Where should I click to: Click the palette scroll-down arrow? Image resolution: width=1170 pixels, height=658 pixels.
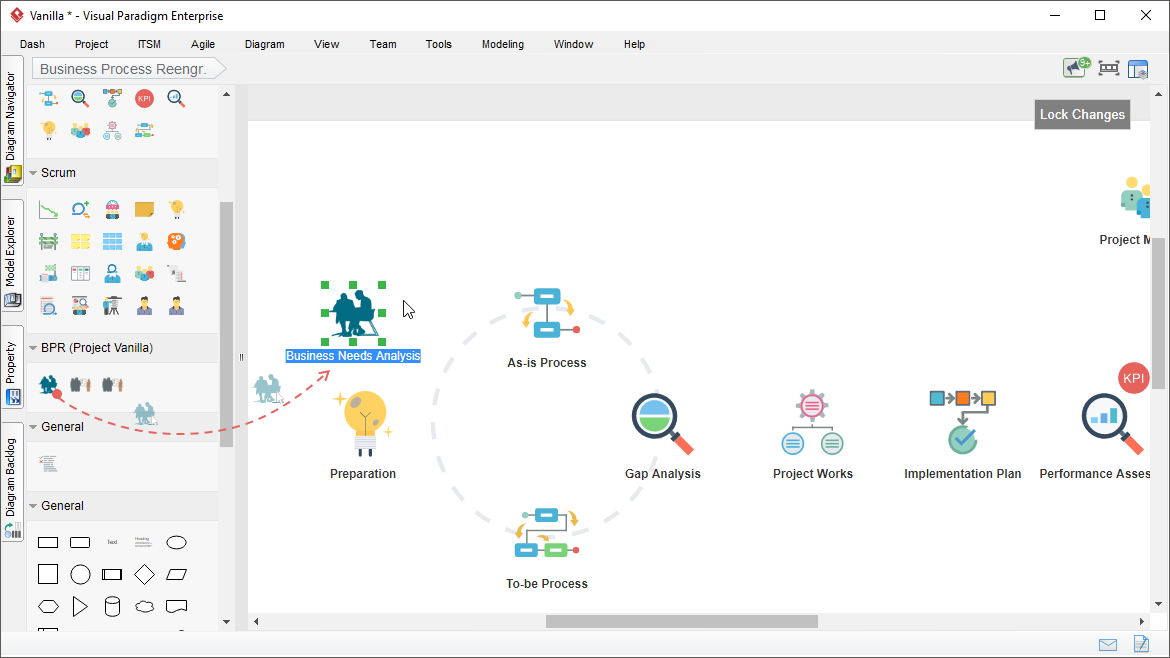(x=226, y=621)
